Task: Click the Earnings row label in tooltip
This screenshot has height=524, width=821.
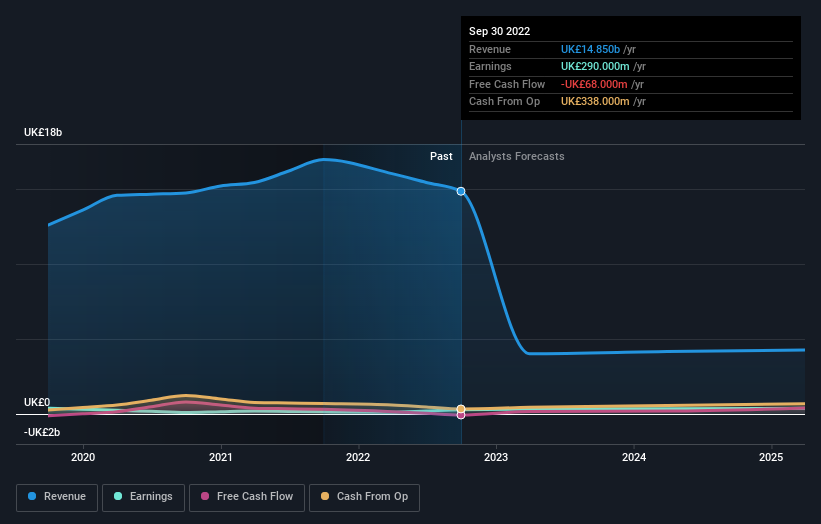Action: tap(490, 66)
